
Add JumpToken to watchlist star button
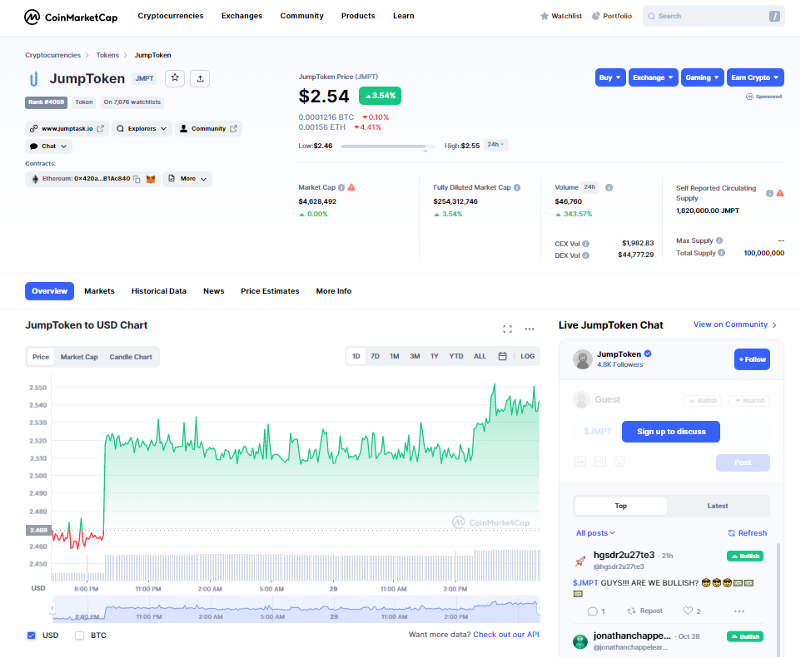click(175, 78)
